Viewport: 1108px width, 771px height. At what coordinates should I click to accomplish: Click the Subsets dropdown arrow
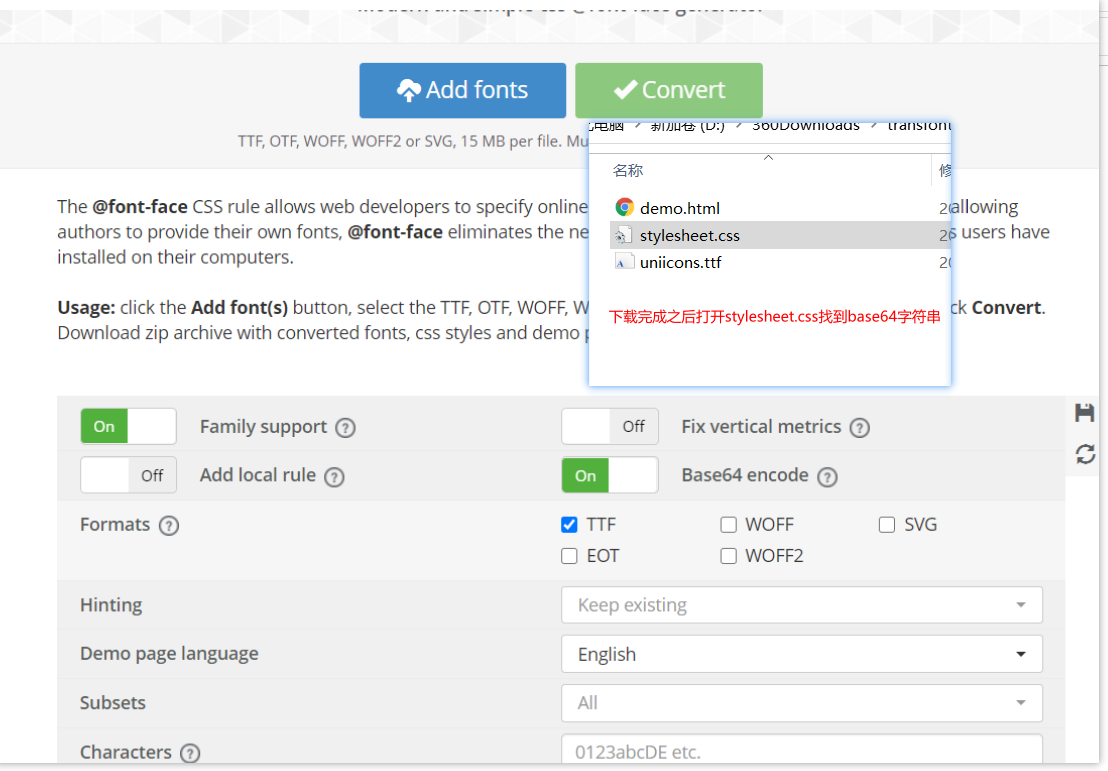pos(1021,703)
